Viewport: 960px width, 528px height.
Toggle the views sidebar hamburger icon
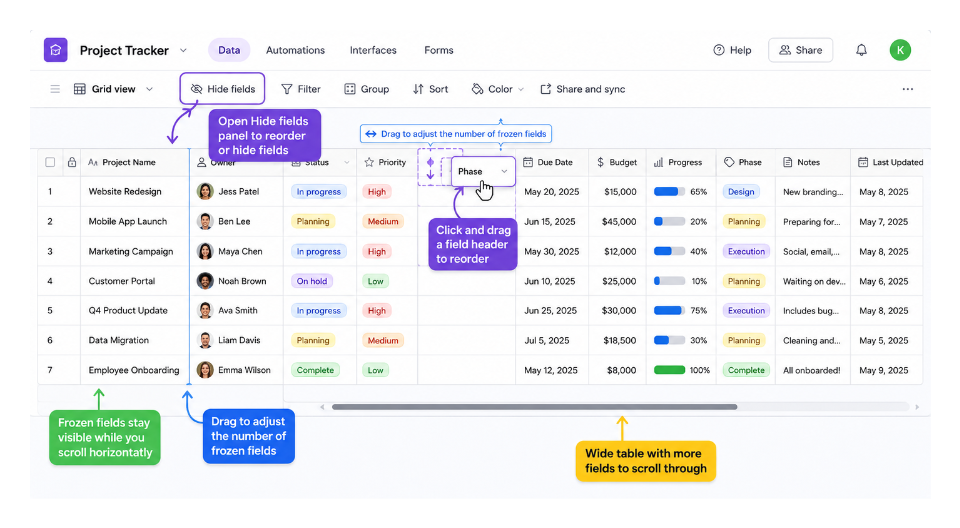point(55,89)
